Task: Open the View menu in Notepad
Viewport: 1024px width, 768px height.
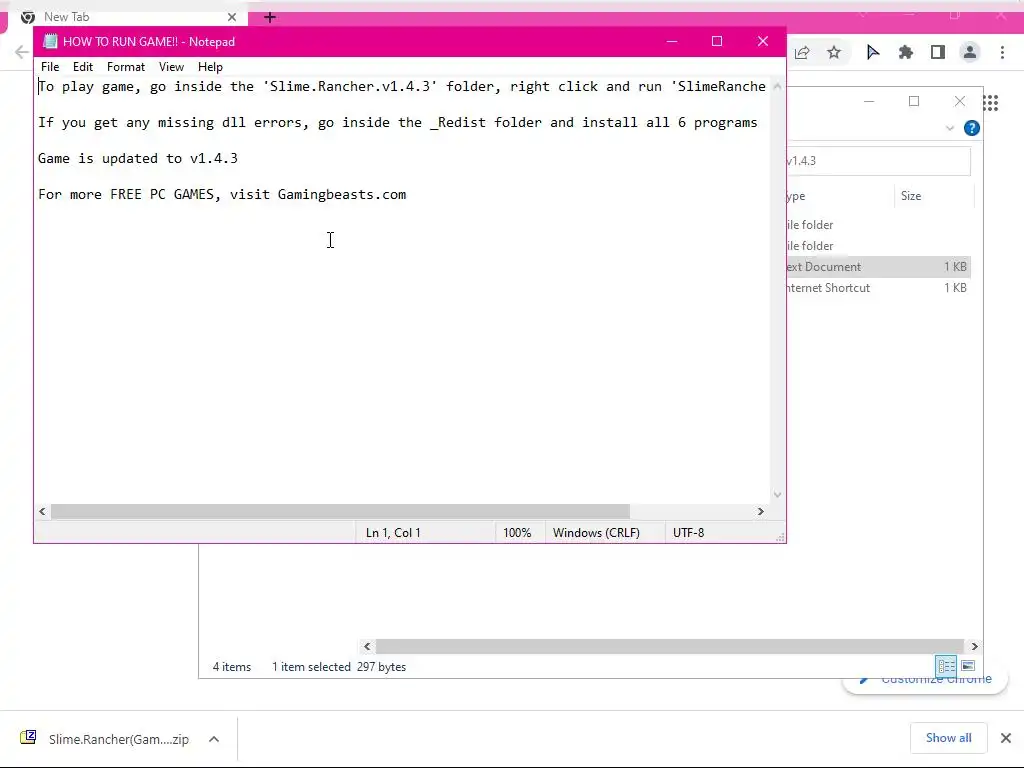Action: point(171,67)
